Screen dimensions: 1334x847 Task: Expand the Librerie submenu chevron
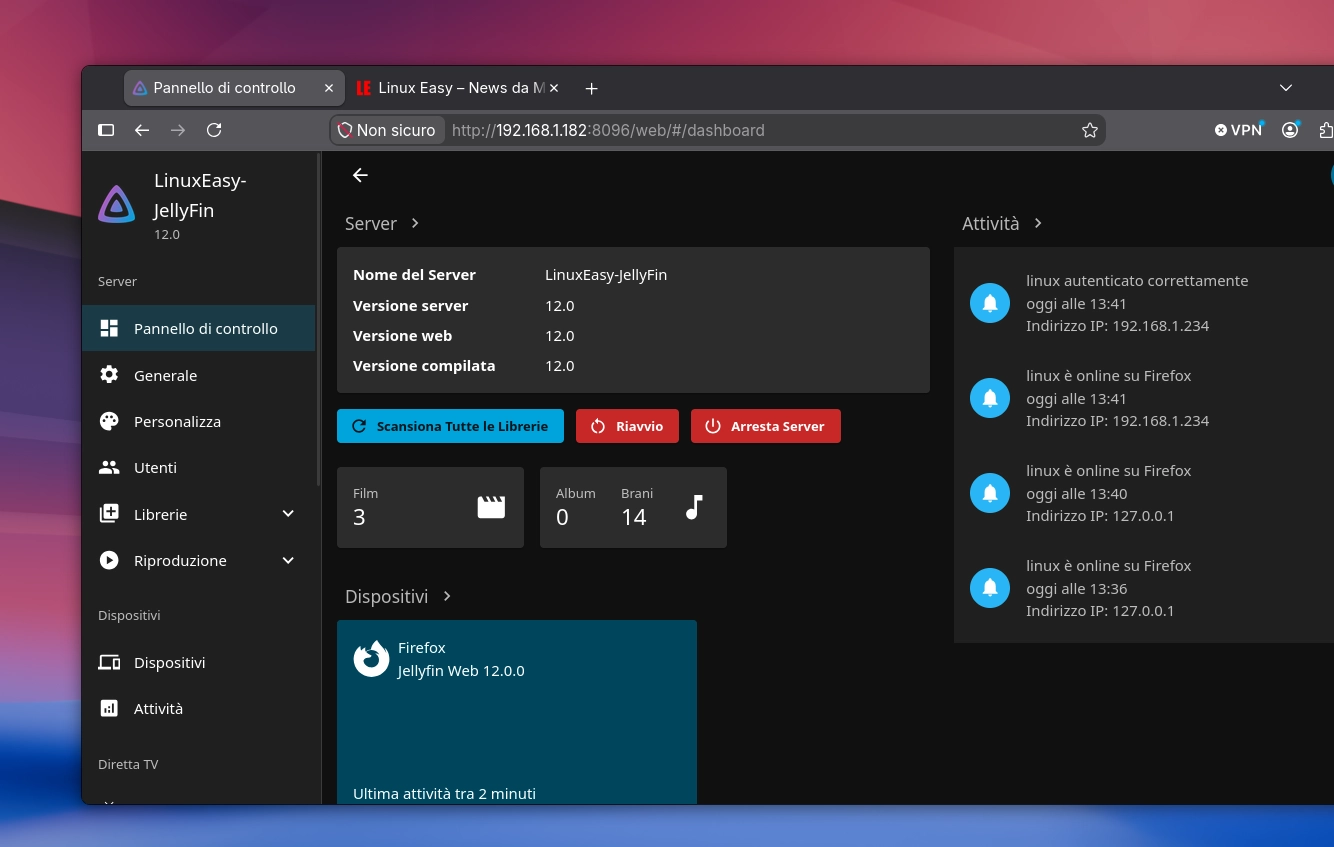point(288,514)
